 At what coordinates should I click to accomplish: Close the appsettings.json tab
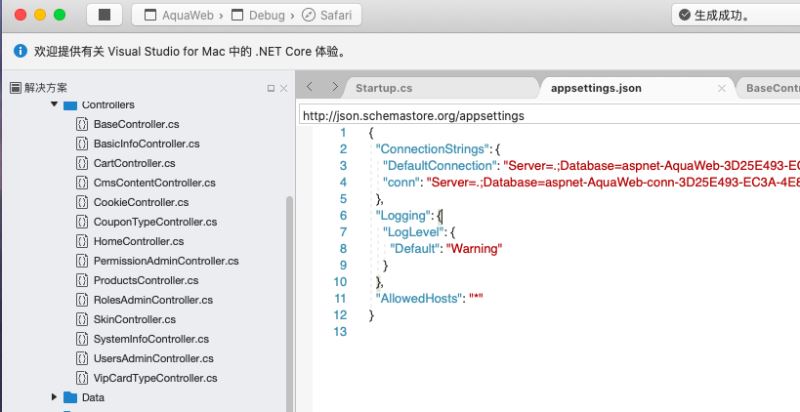(x=722, y=88)
